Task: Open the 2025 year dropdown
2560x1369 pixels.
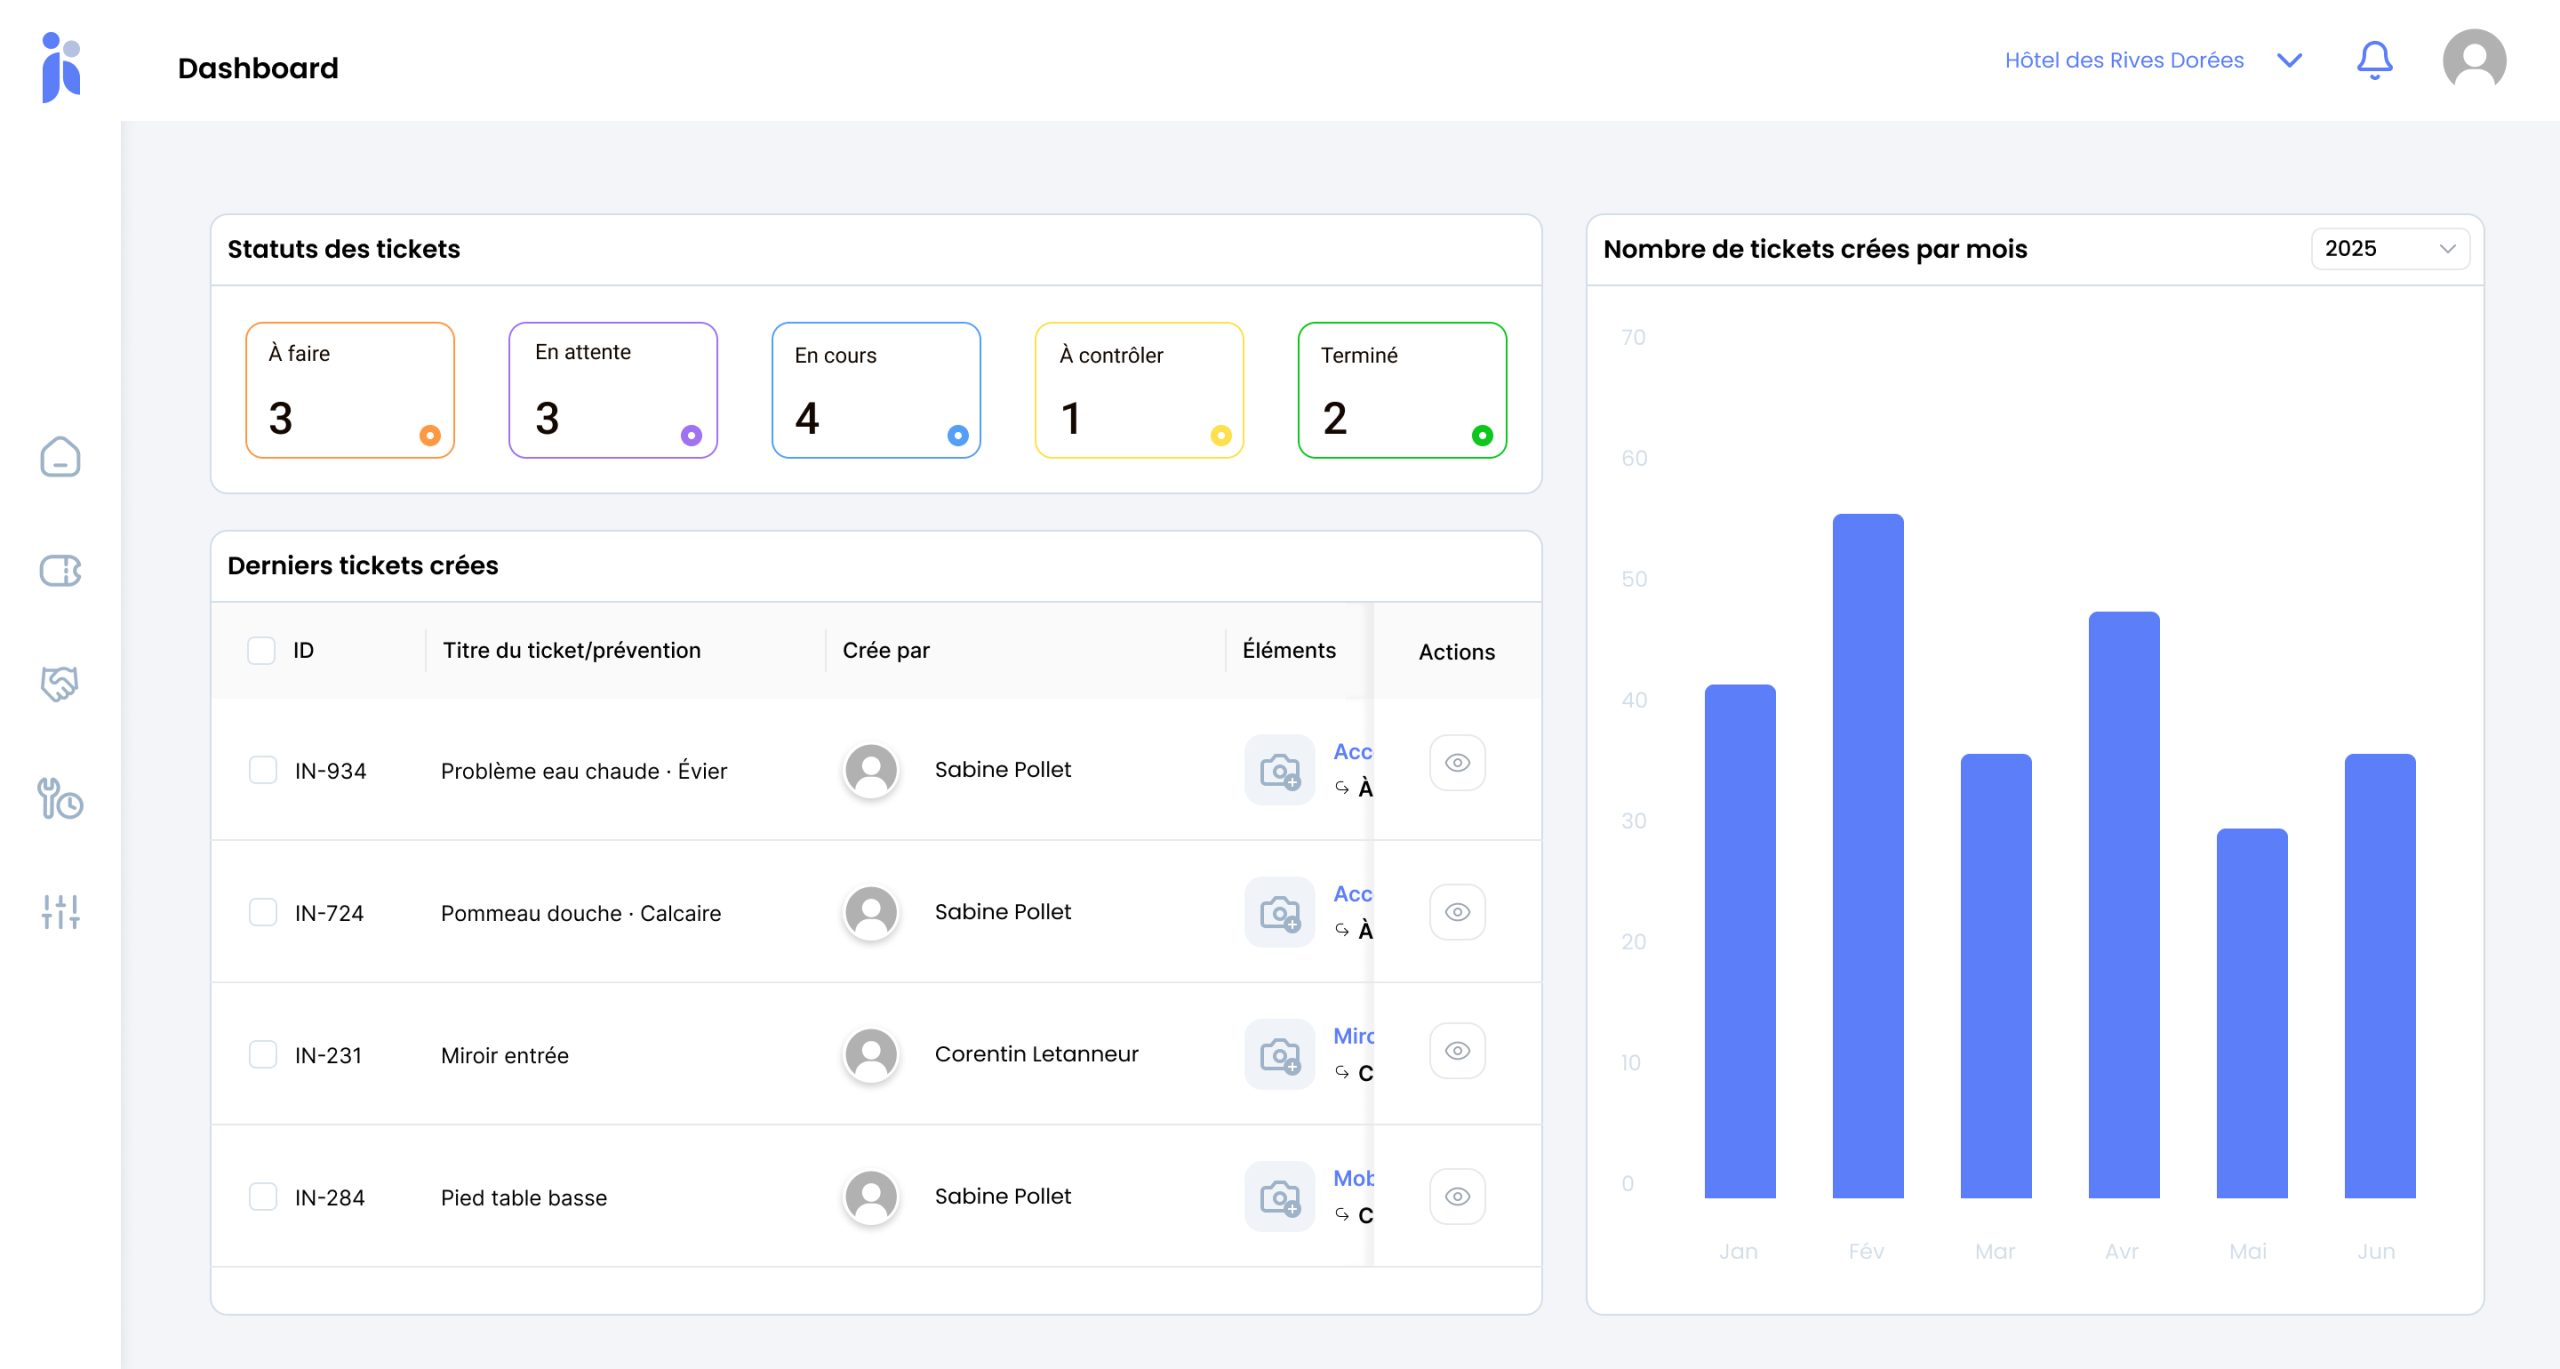Action: pos(2389,249)
